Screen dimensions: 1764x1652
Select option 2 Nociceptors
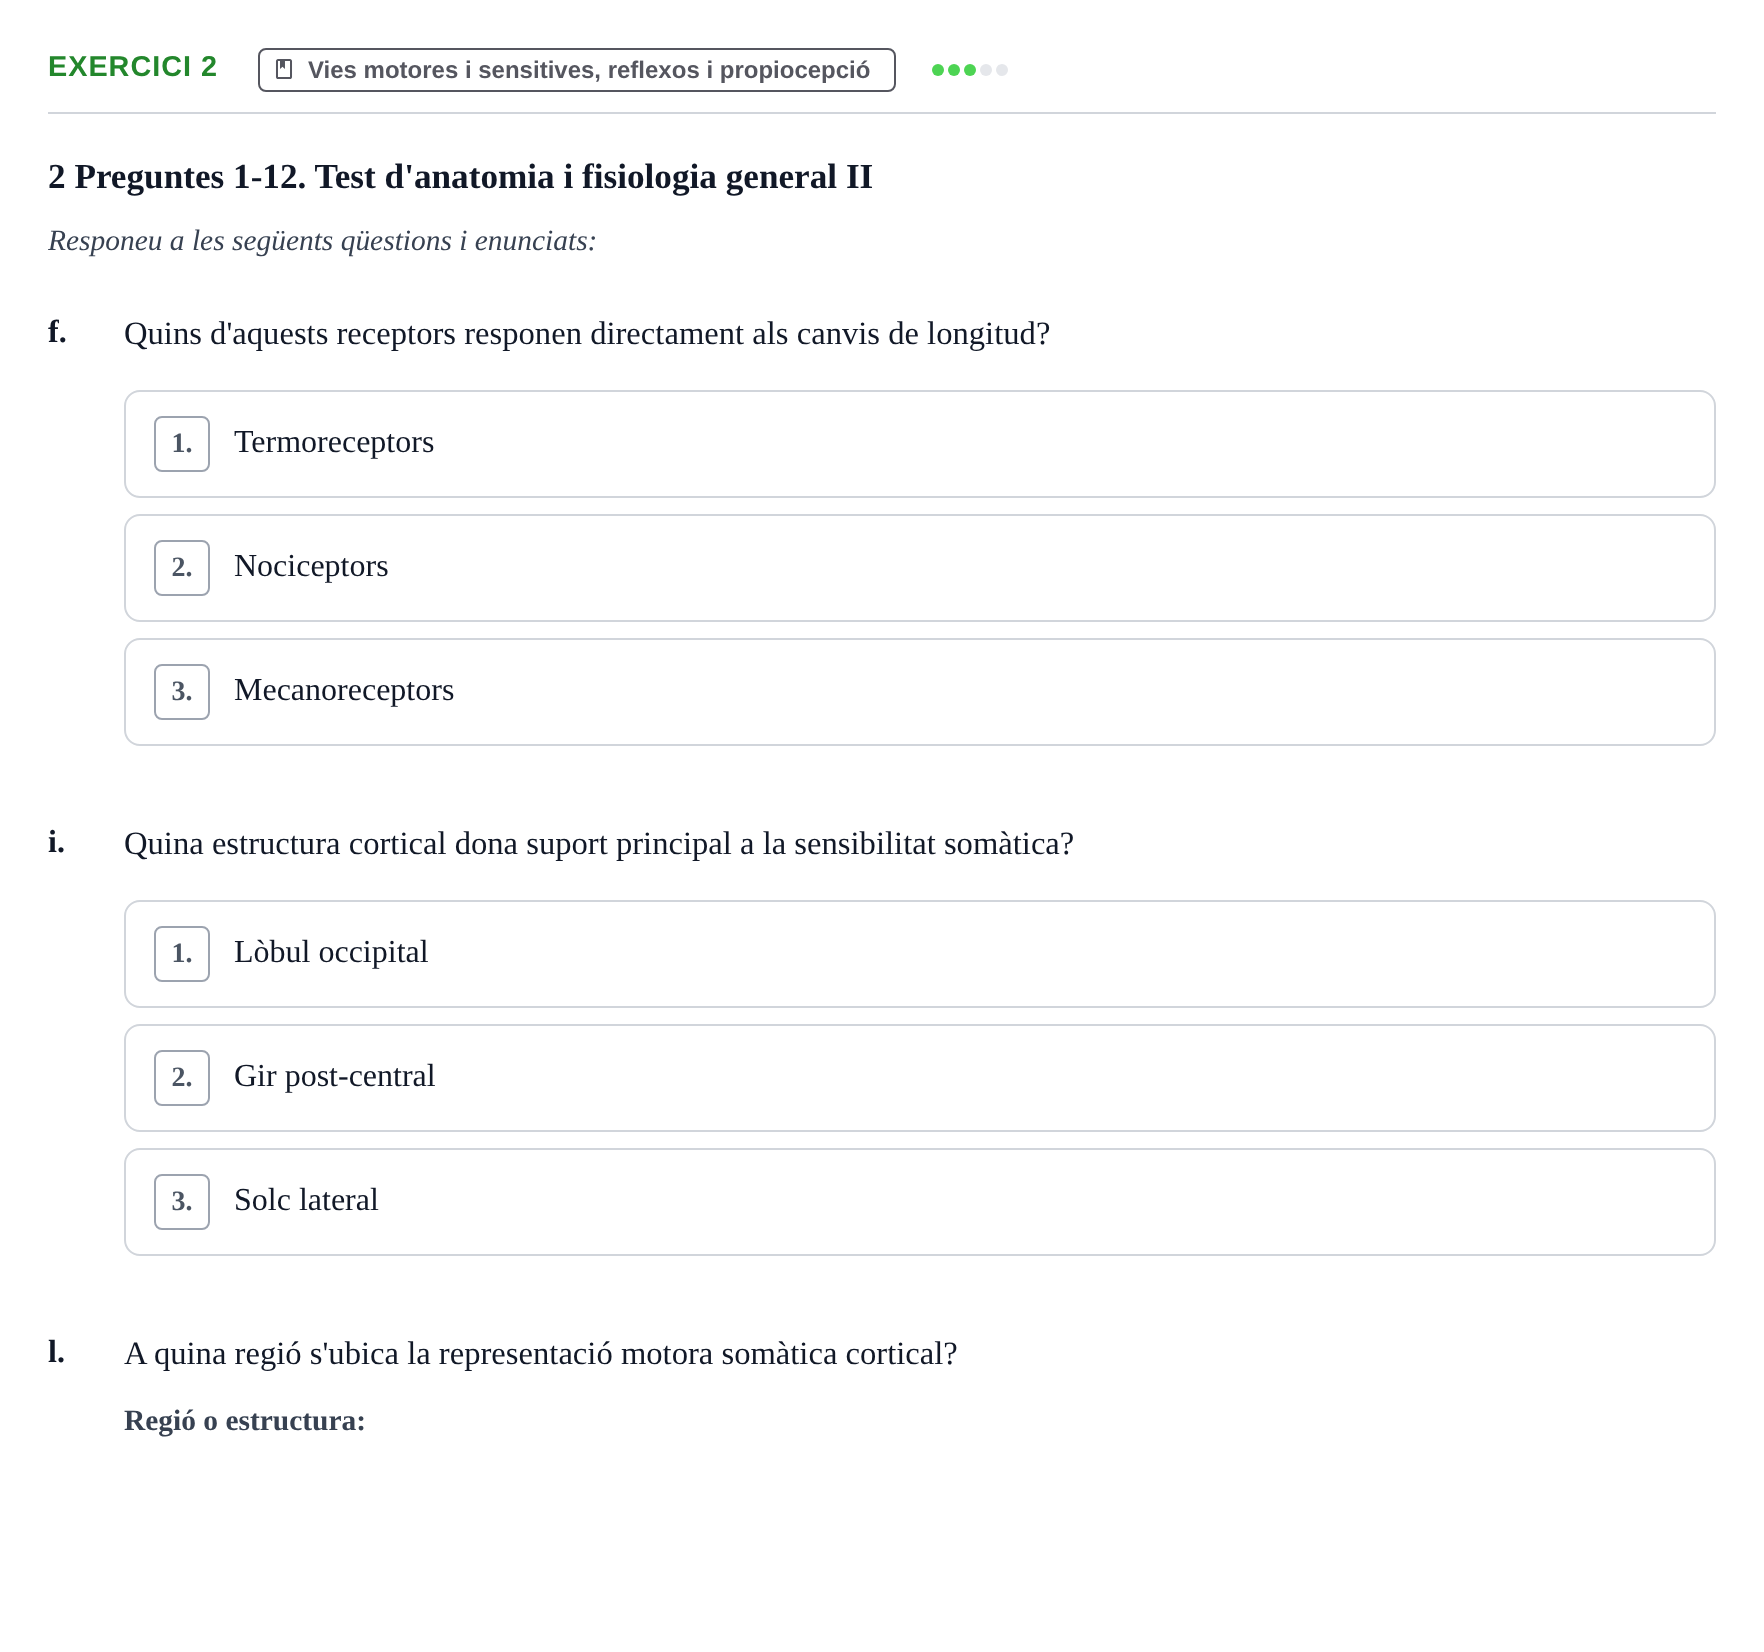919,568
